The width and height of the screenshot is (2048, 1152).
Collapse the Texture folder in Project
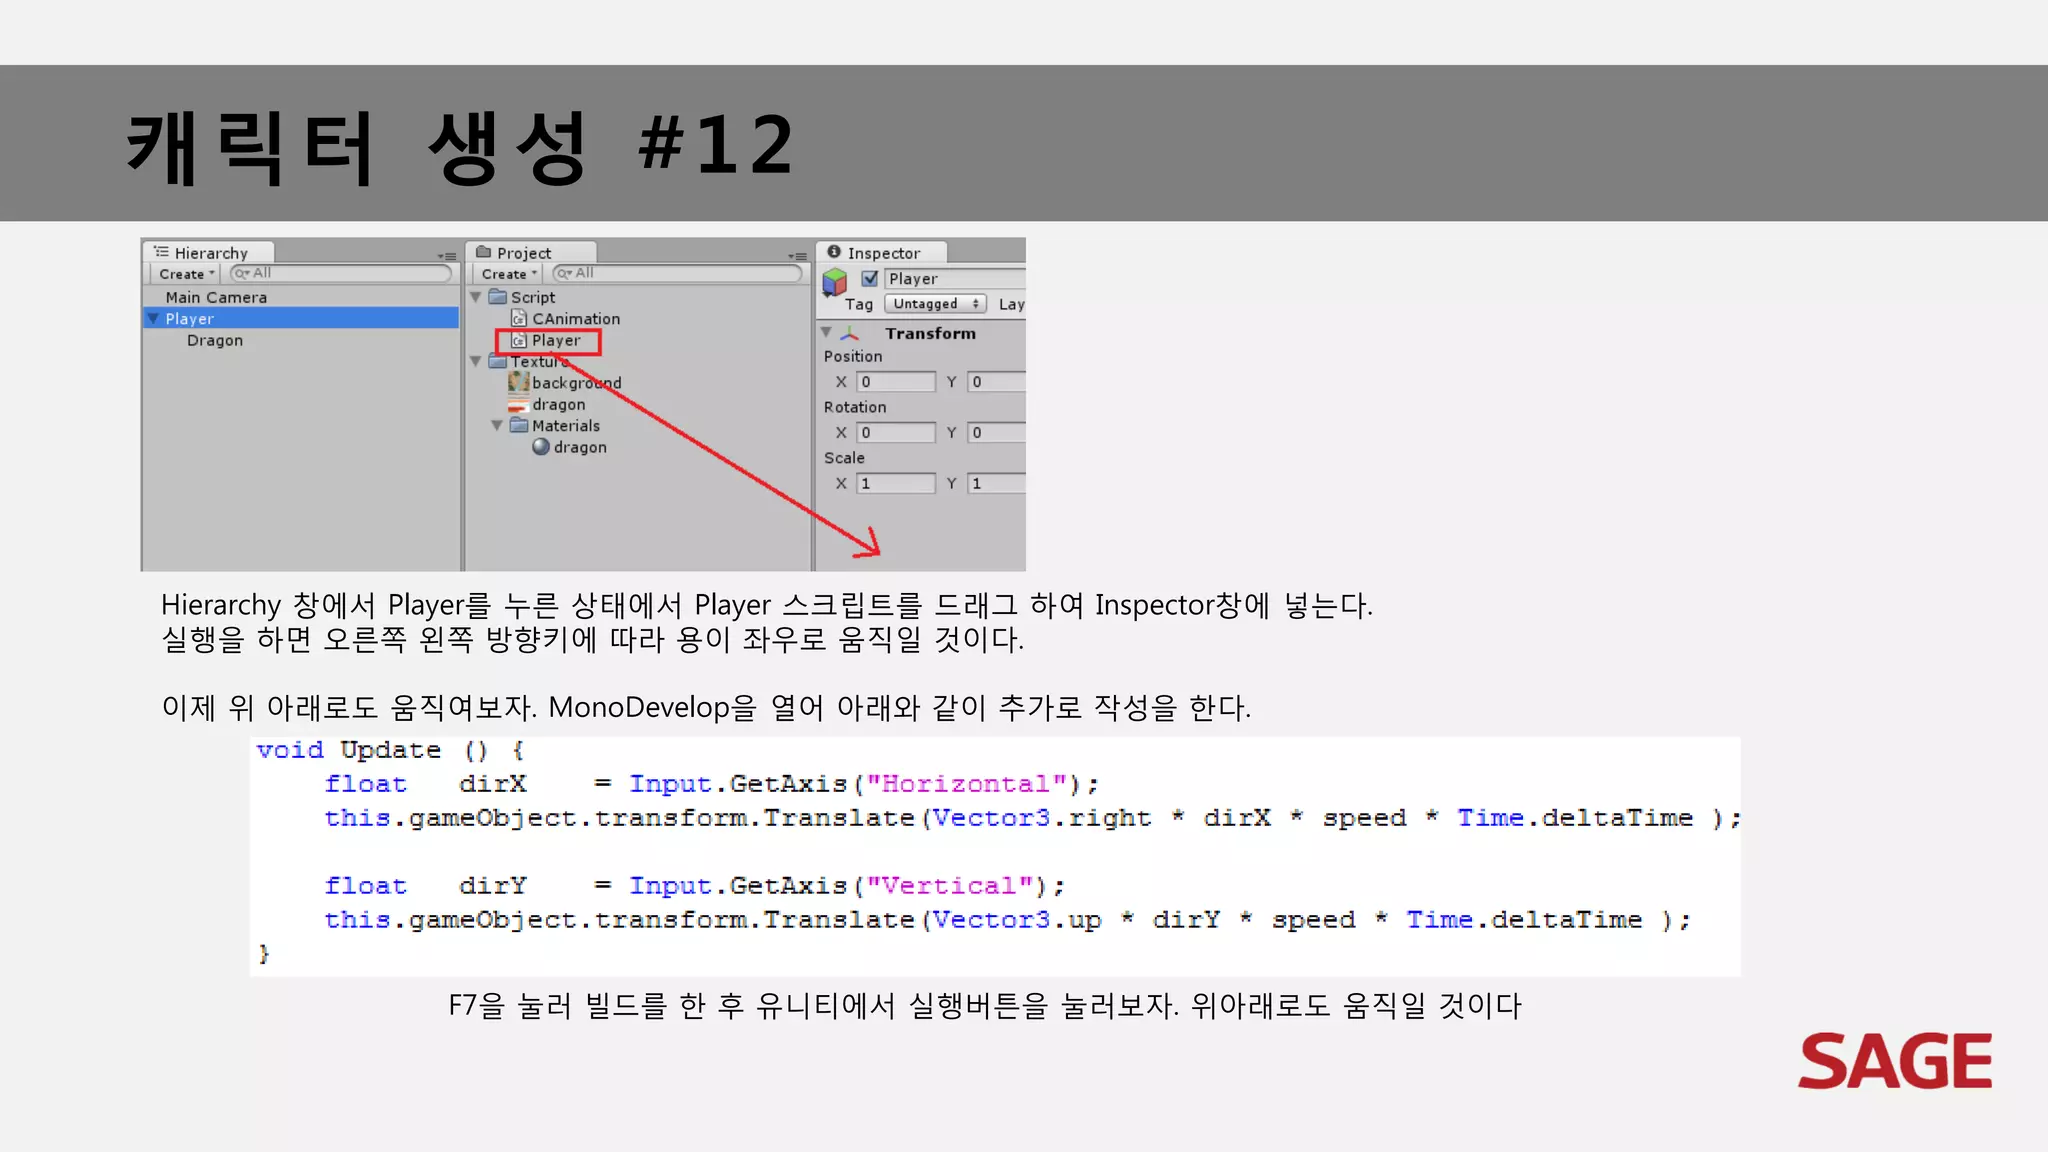(x=476, y=361)
